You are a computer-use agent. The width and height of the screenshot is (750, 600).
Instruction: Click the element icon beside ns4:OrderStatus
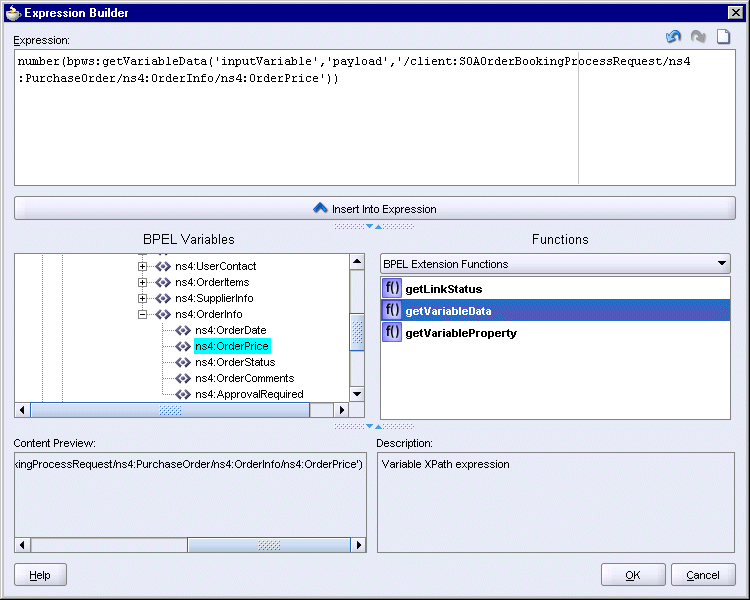tap(183, 362)
